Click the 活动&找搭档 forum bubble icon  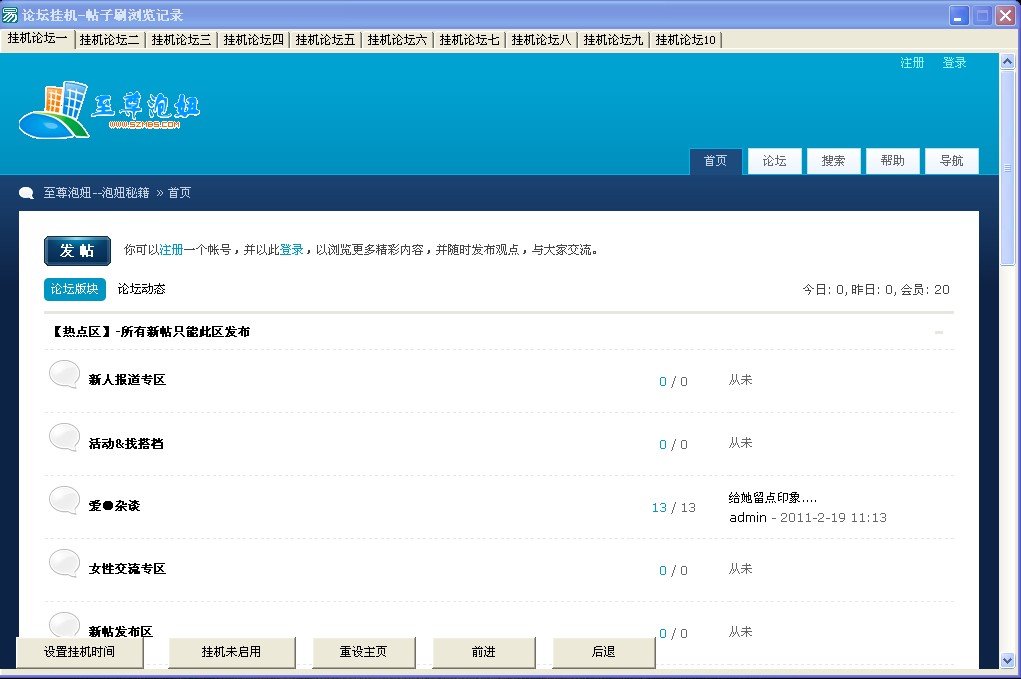65,438
